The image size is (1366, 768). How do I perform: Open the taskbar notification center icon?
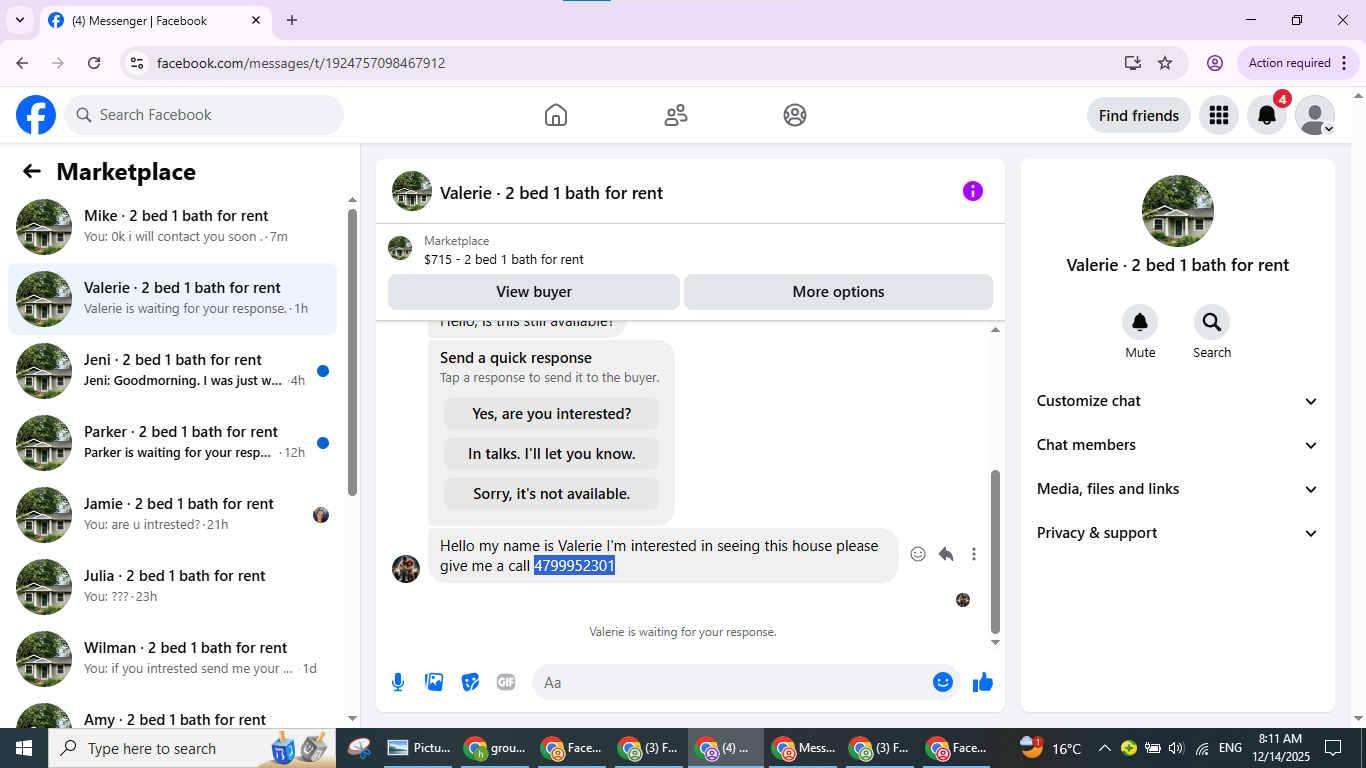click(x=1333, y=748)
